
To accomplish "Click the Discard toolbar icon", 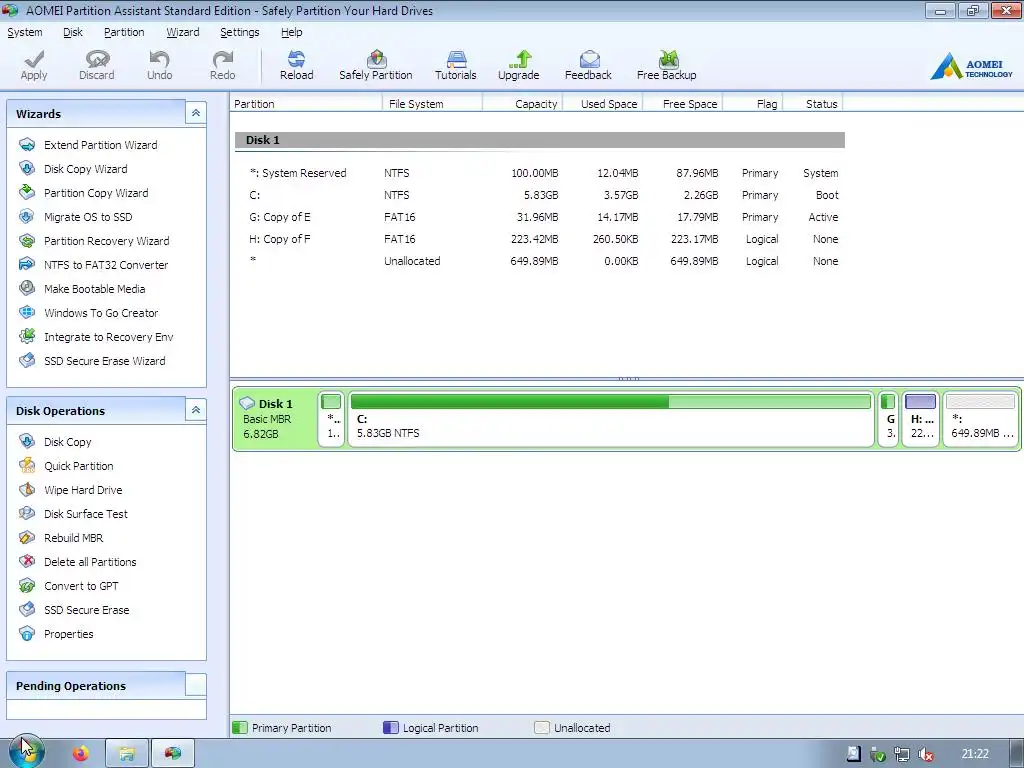I will (x=97, y=59).
